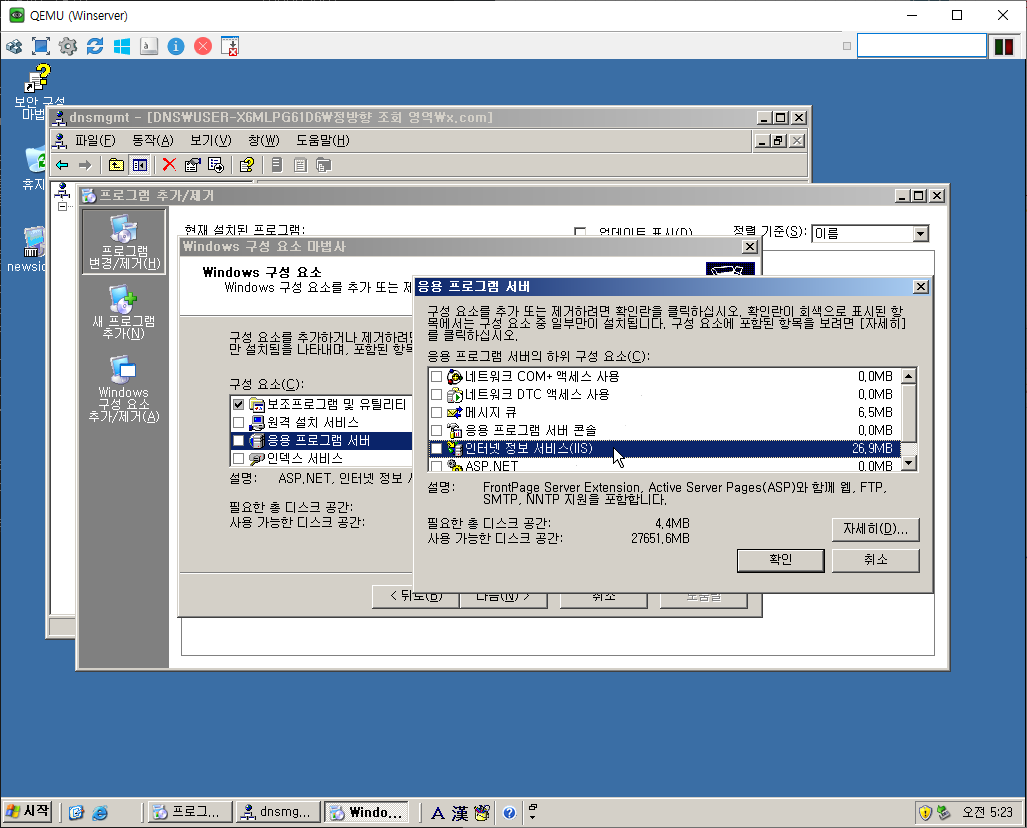Screen dimensions: 1027x828
Task: Click the QEMU window-with-red-x eject icon
Action: pyautogui.click(x=230, y=47)
